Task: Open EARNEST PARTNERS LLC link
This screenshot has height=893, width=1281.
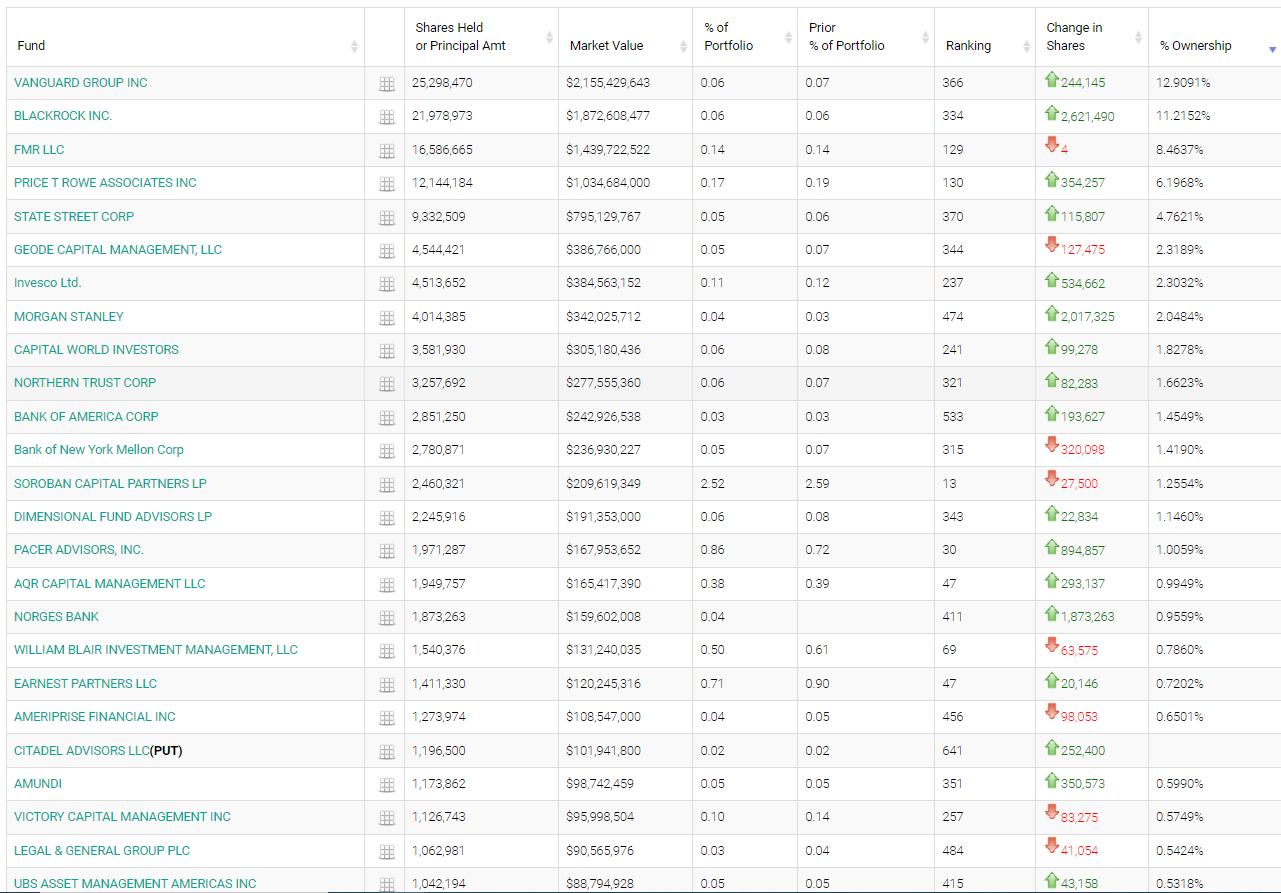Action: (x=85, y=684)
